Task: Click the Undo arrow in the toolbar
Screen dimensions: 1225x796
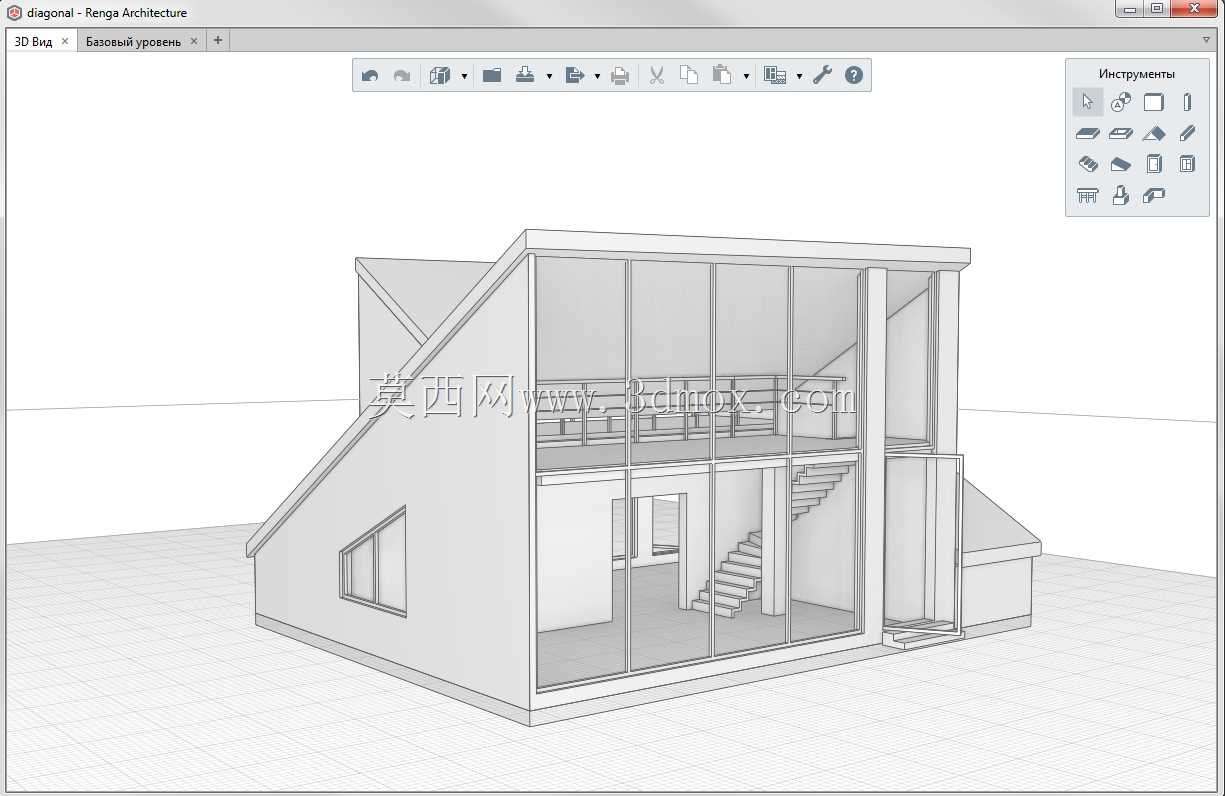Action: (370, 75)
